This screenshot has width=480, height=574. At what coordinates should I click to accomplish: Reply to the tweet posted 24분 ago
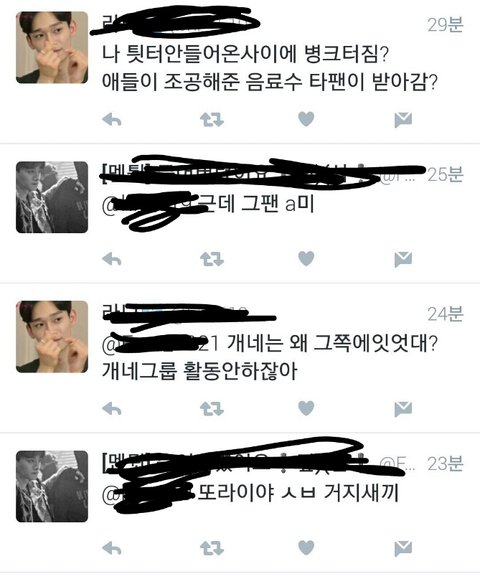coord(112,408)
